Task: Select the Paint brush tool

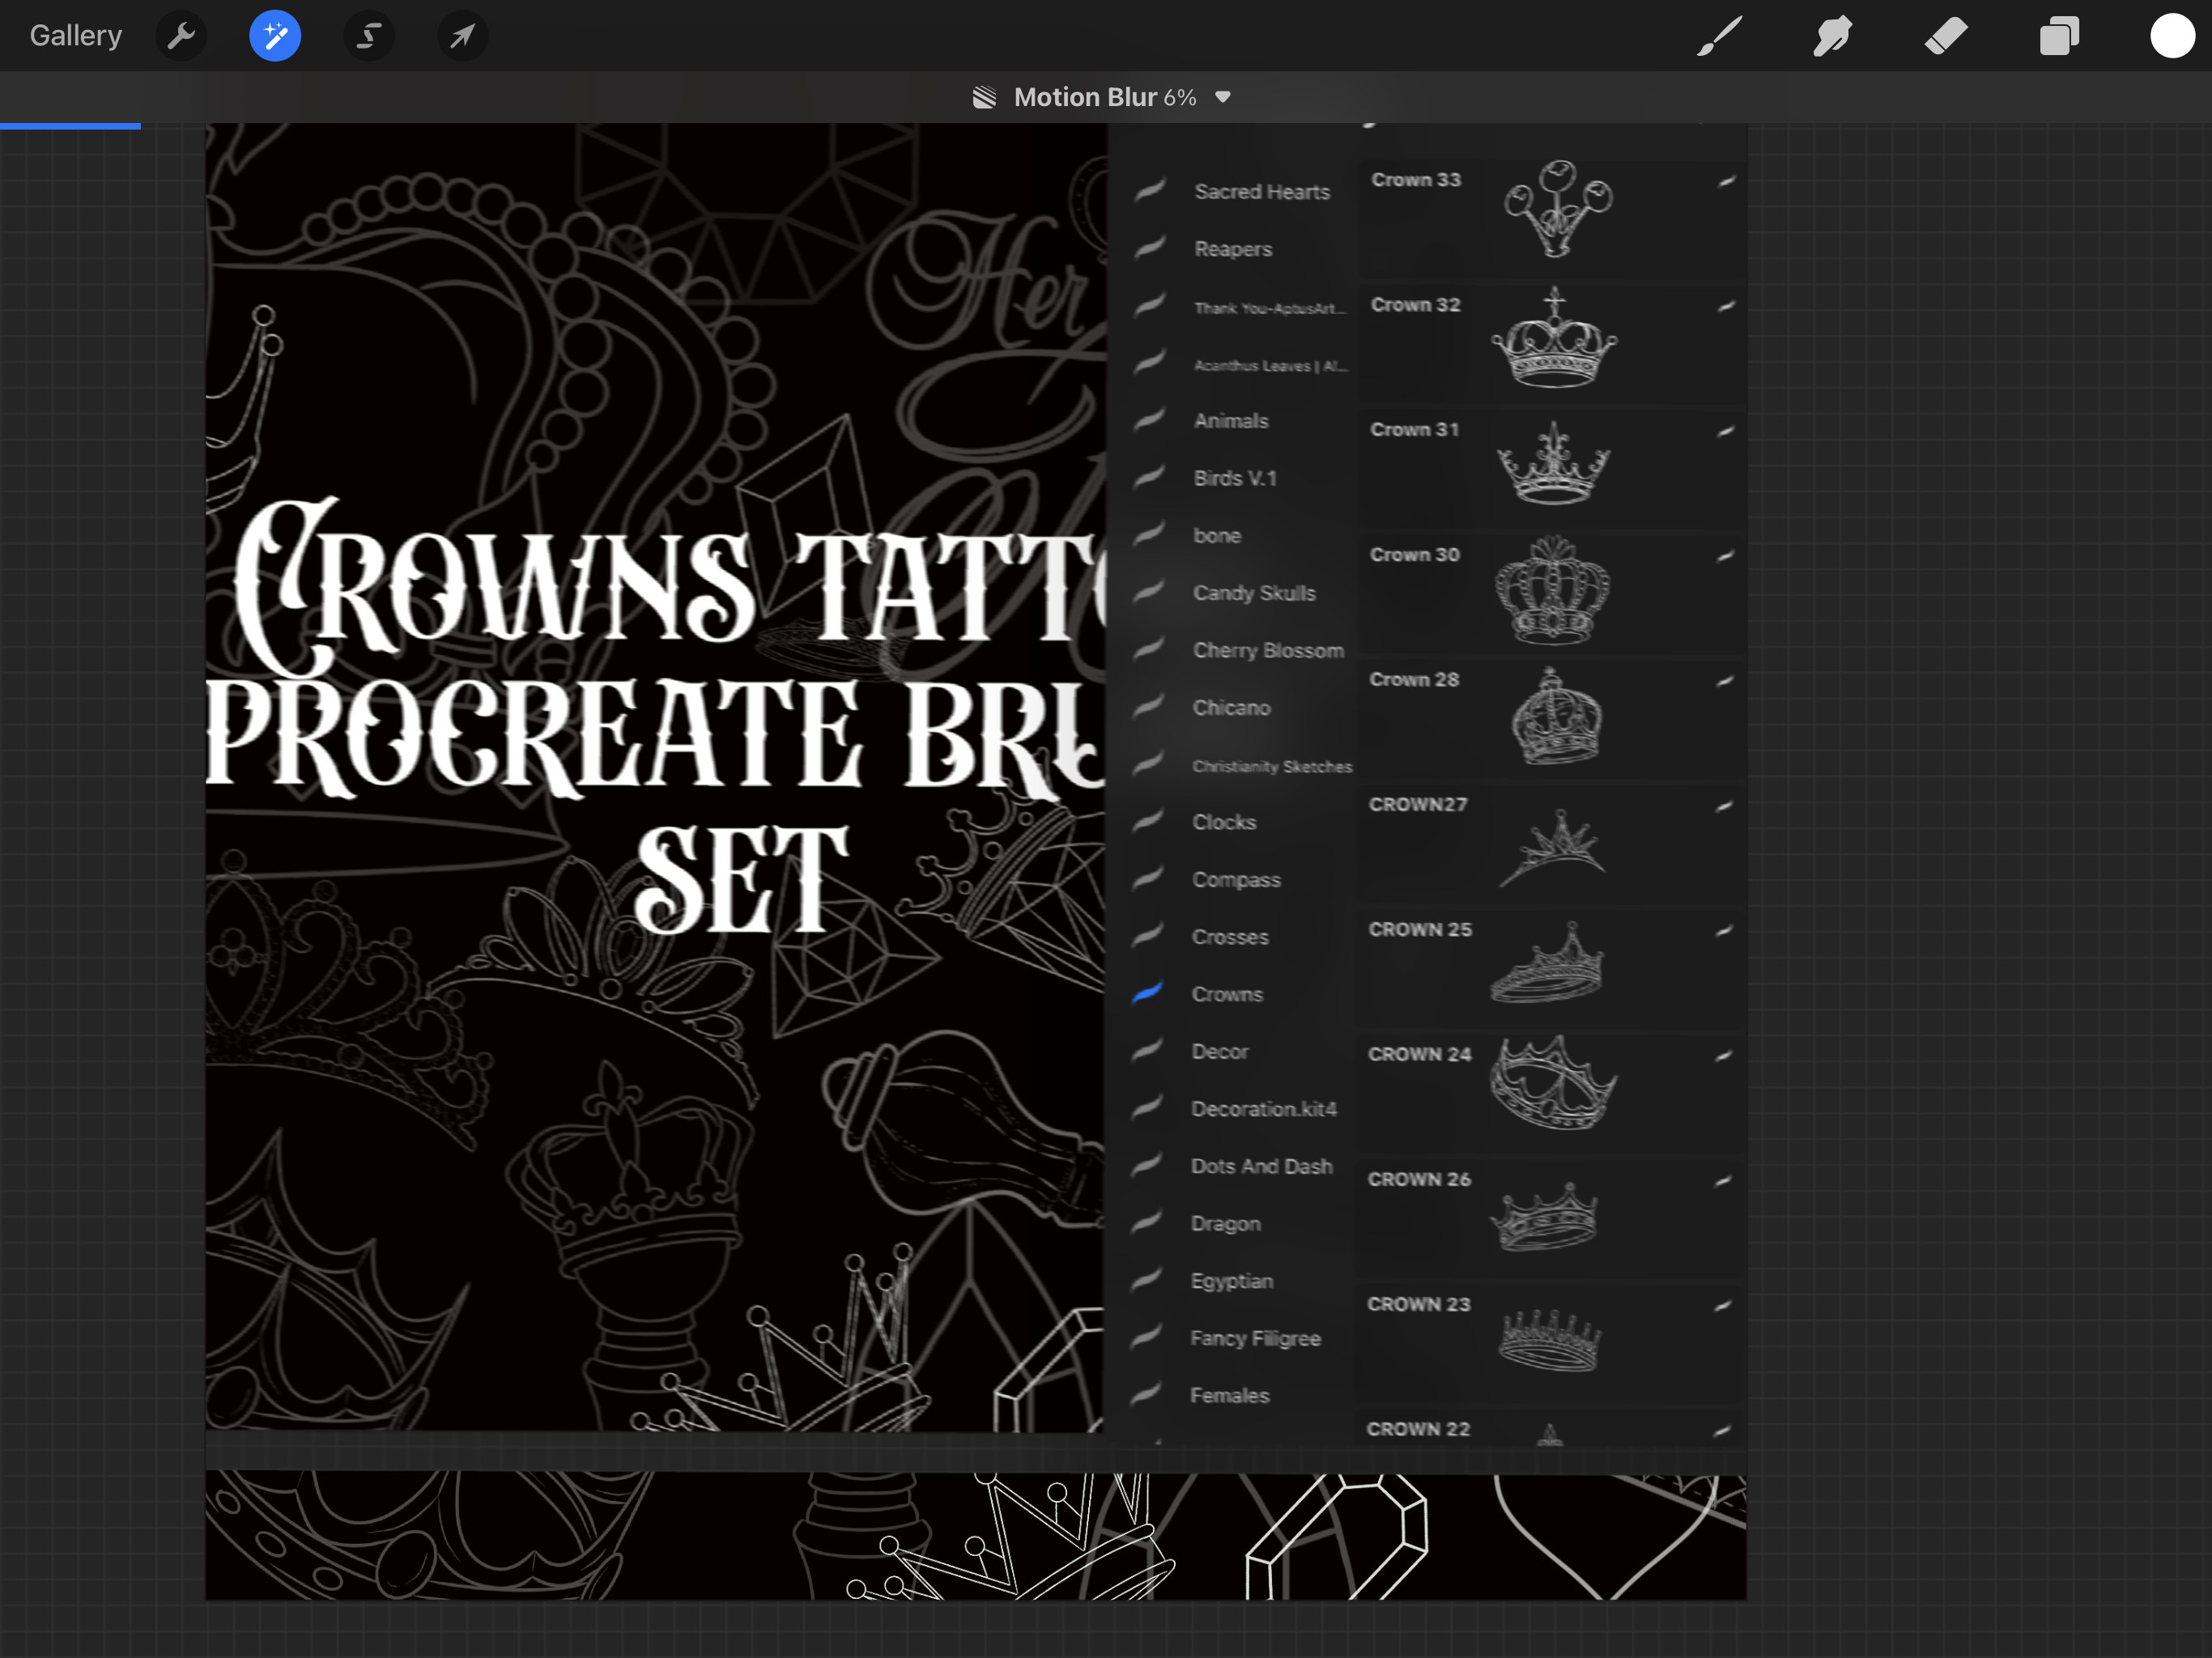Action: pos(1719,37)
